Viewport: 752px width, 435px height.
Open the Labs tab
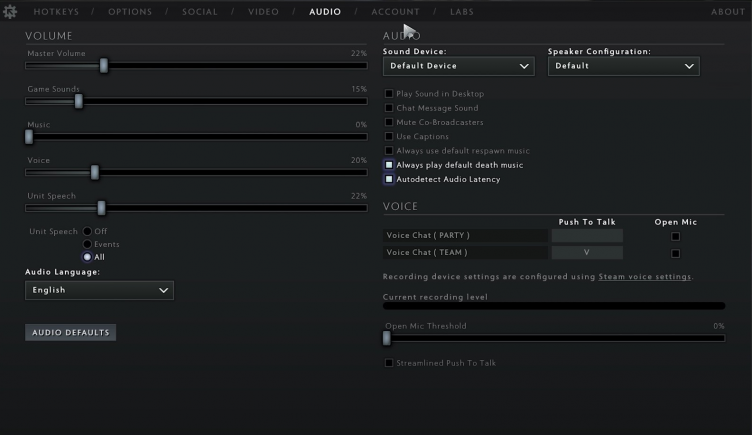(x=462, y=12)
